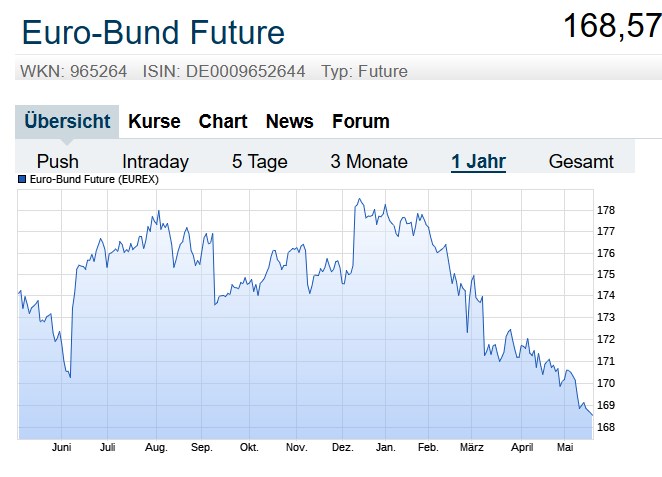Image resolution: width=662 pixels, height=477 pixels.
Task: Click the März label on the time axis
Action: [x=472, y=448]
